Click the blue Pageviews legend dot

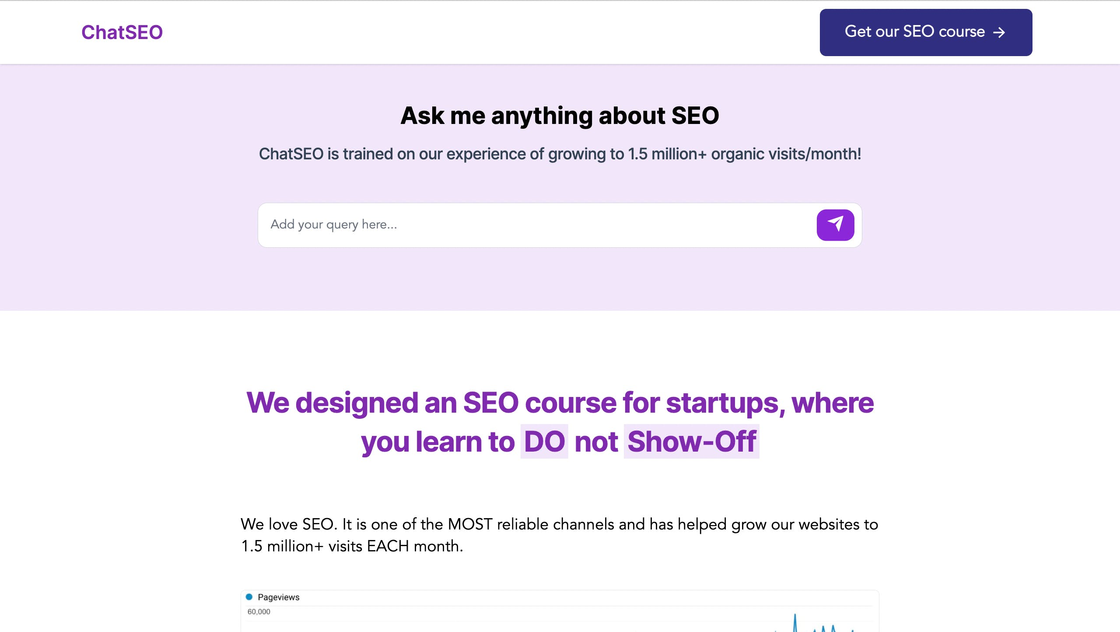249,597
